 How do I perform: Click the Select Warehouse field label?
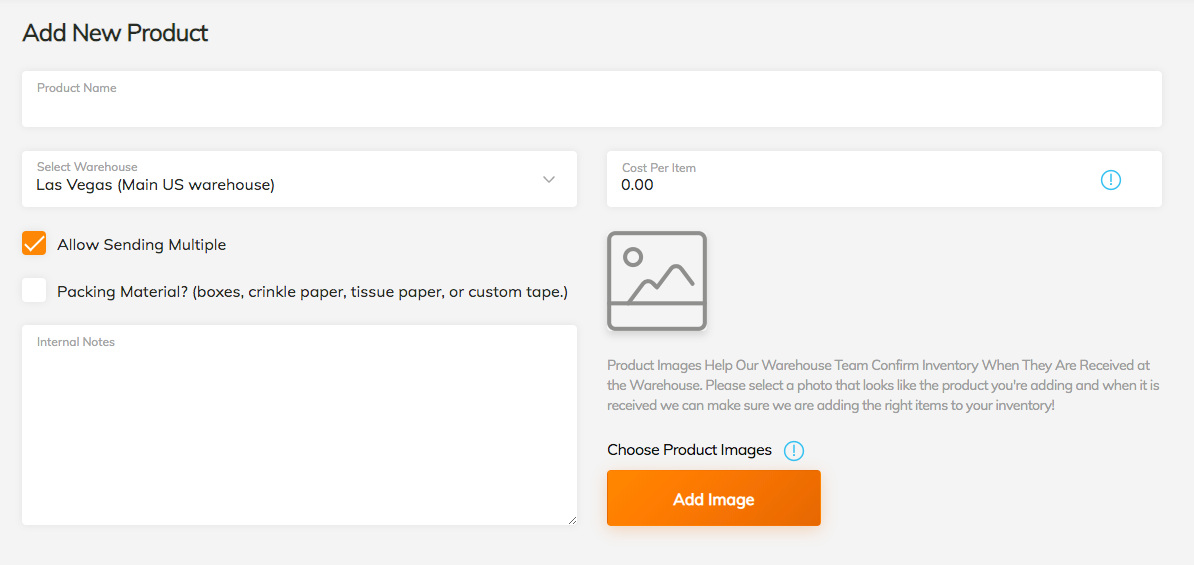[x=87, y=167]
